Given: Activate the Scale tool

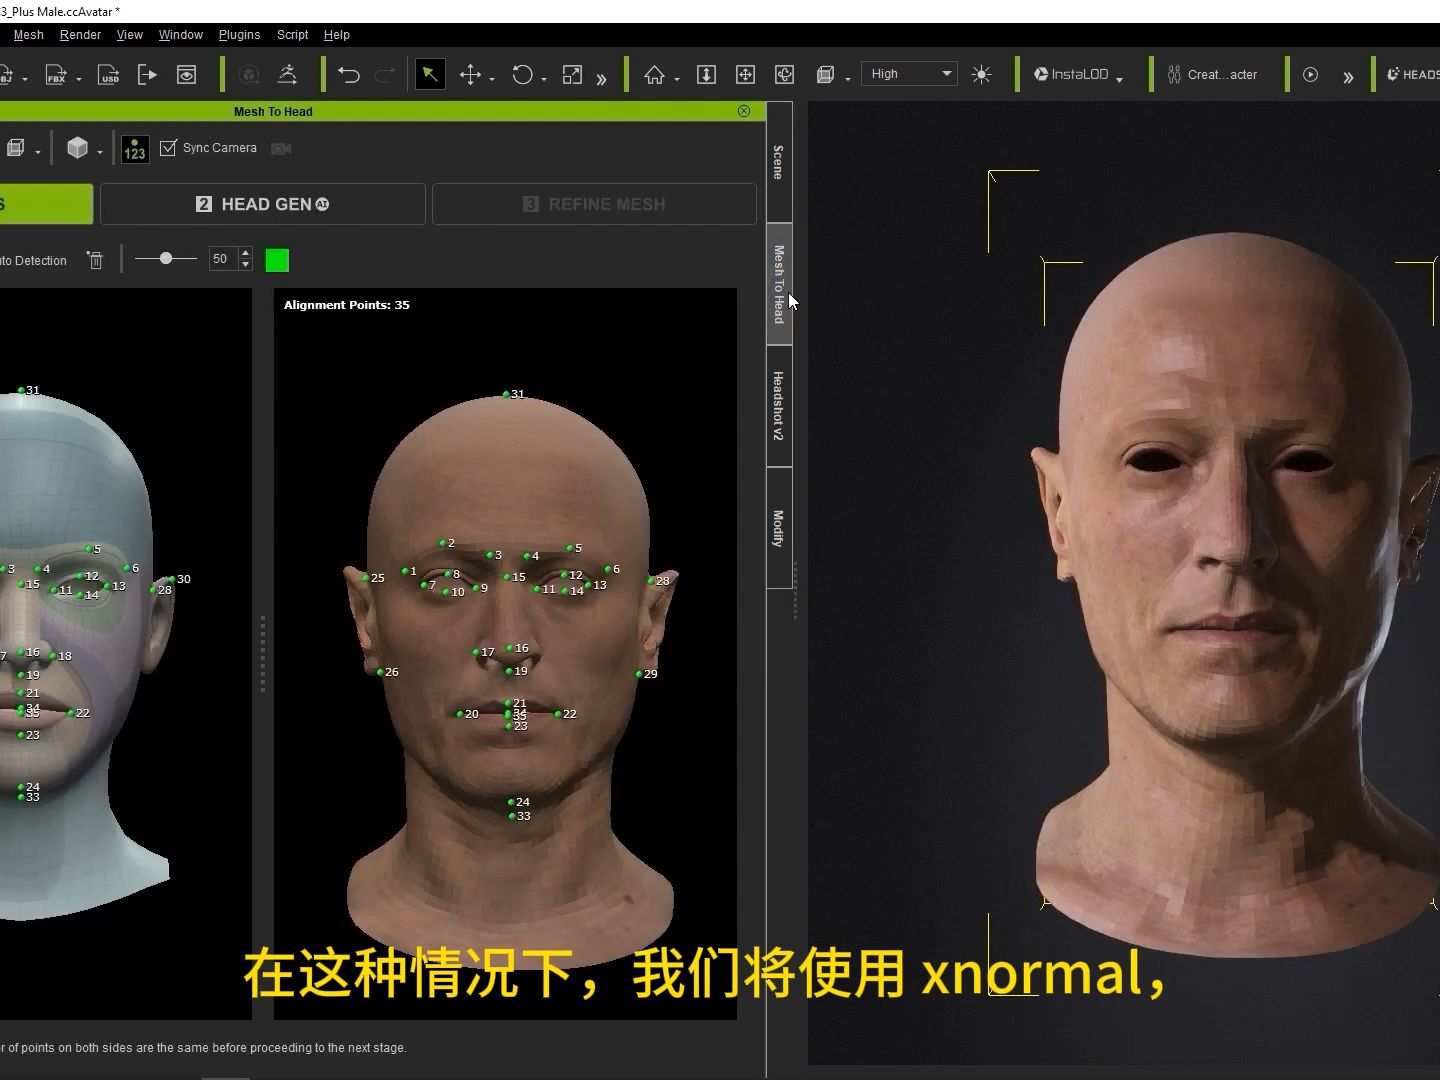Looking at the screenshot, I should click(x=572, y=75).
